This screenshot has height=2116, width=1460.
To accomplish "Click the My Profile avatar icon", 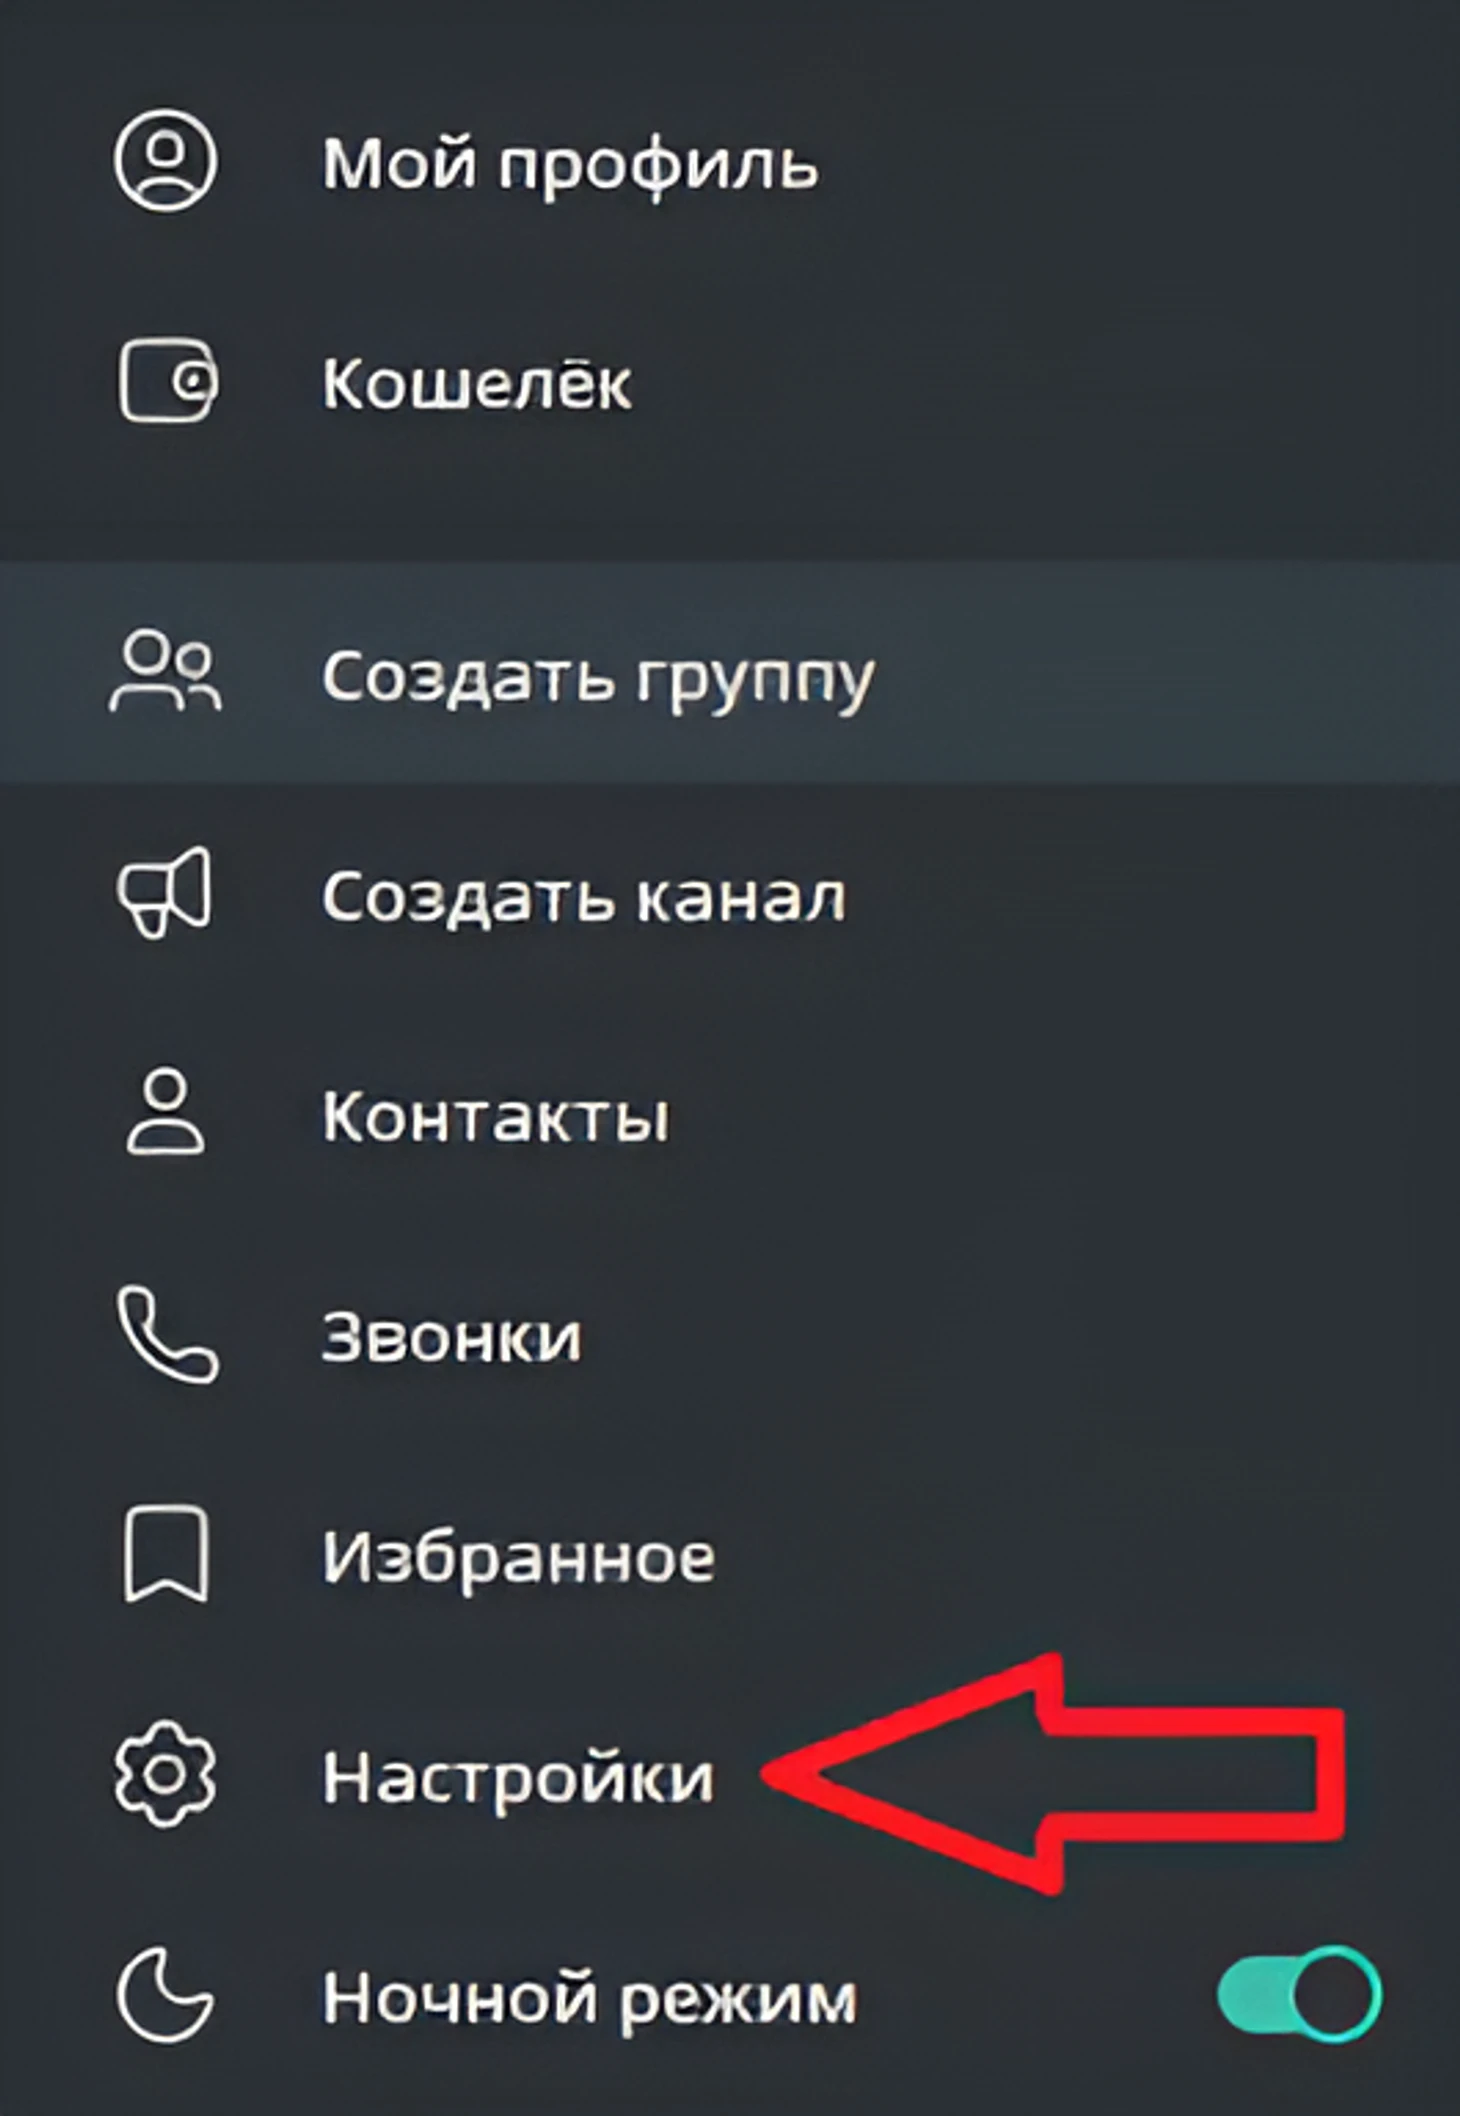I will (165, 160).
